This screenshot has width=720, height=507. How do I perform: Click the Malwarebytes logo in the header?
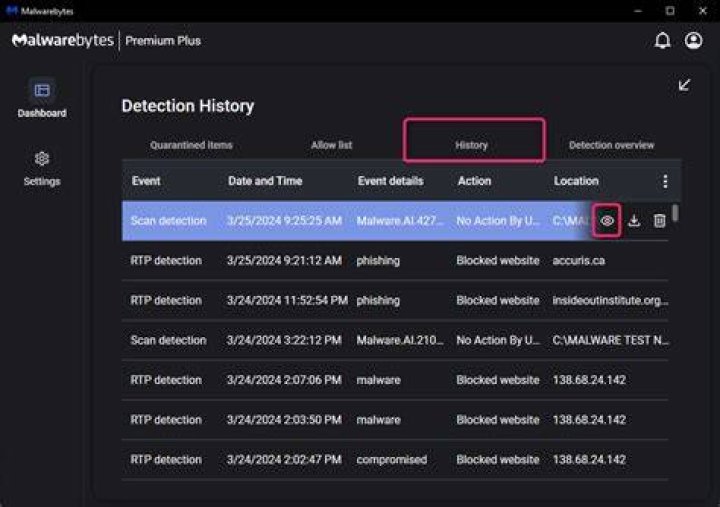pyautogui.click(x=63, y=40)
